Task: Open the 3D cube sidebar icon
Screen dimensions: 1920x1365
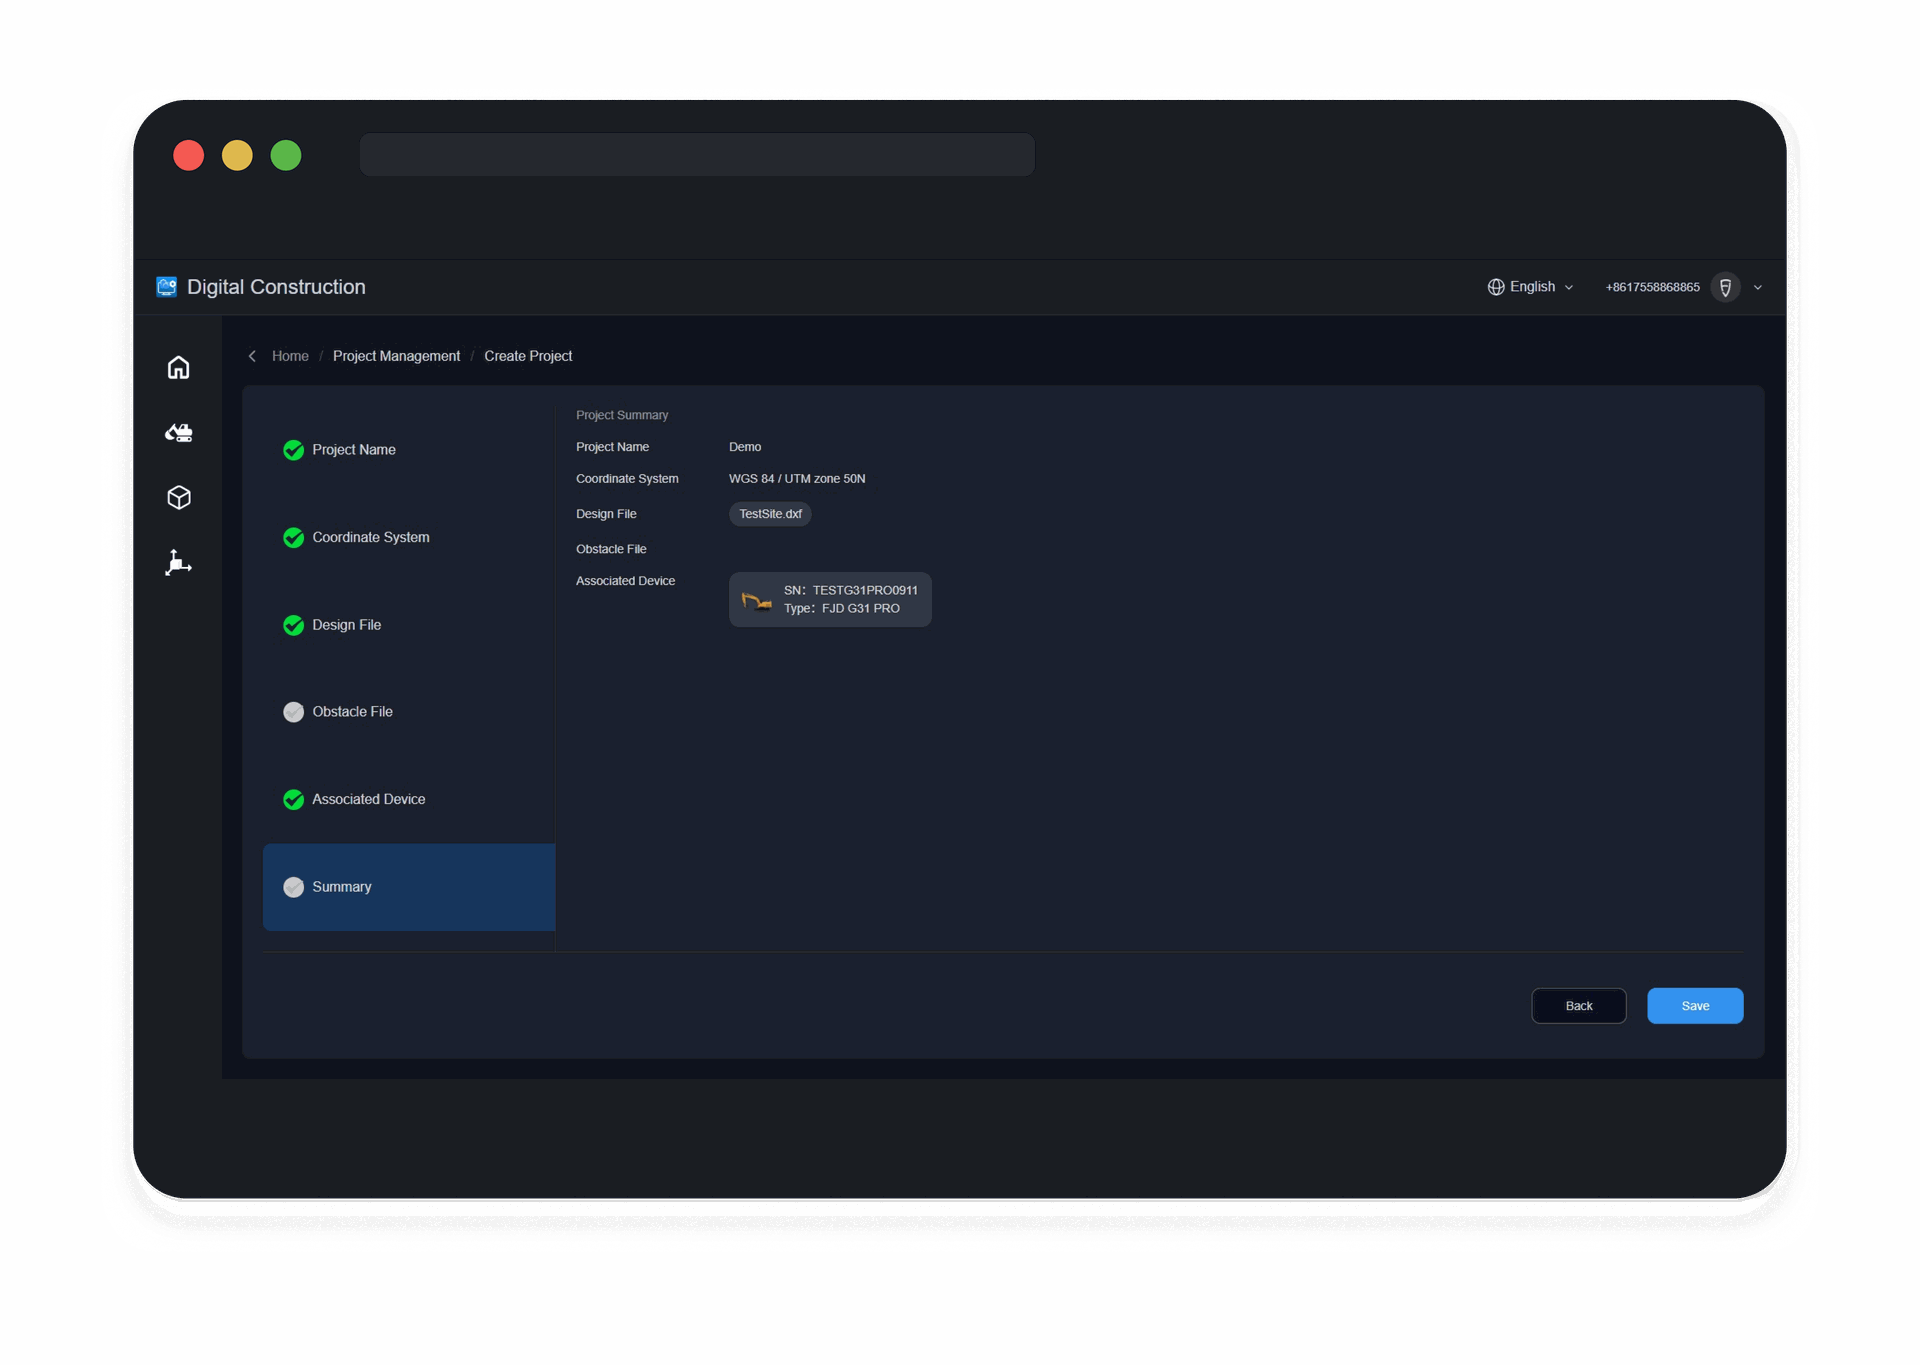Action: tap(178, 498)
